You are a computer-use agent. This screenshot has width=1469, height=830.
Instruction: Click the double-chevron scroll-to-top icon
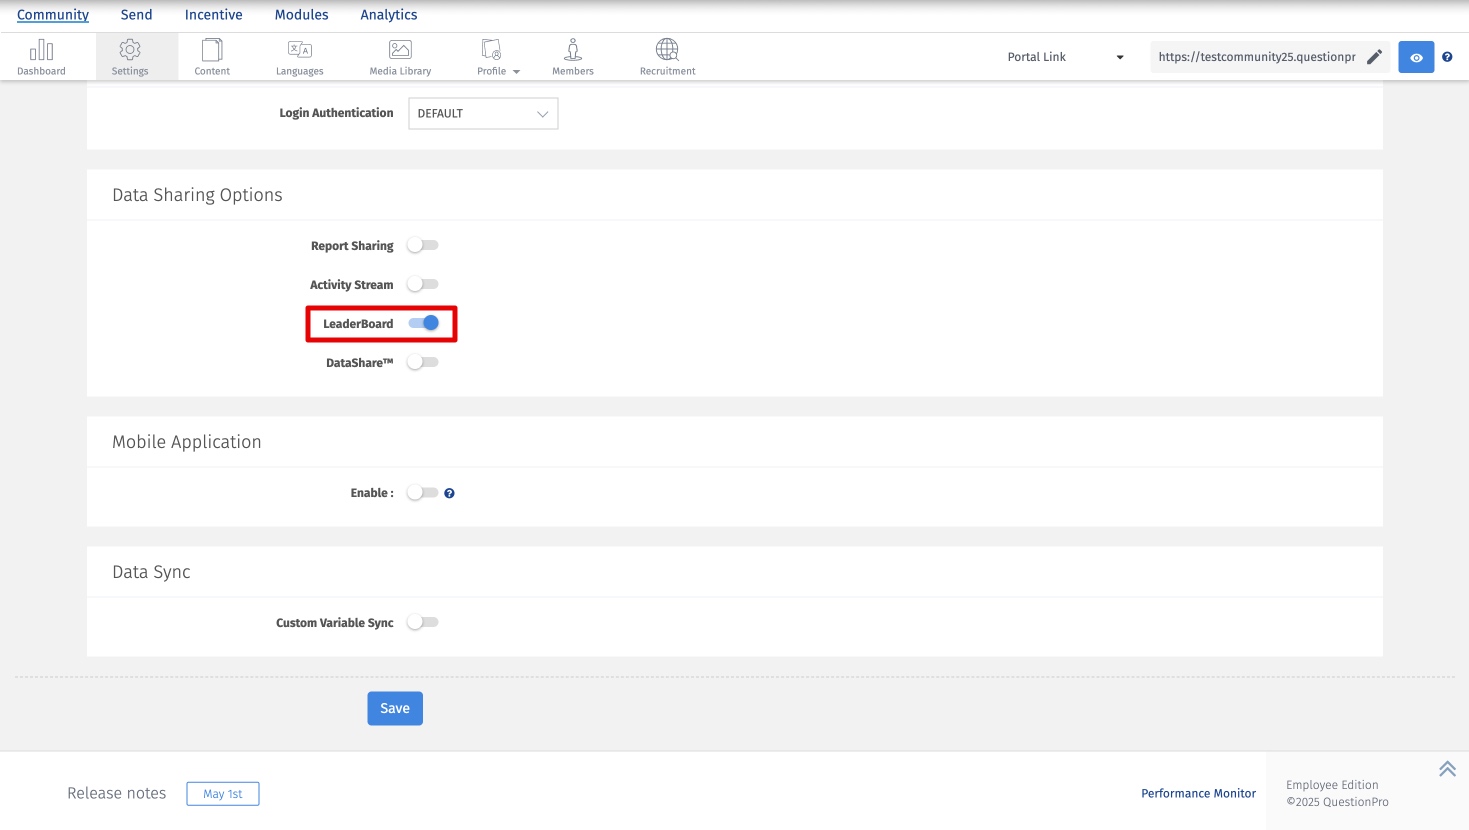[x=1447, y=769]
